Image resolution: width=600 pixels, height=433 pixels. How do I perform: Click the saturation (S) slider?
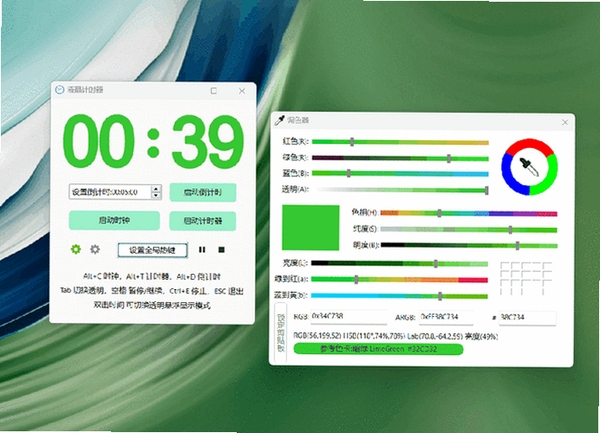[x=469, y=230]
